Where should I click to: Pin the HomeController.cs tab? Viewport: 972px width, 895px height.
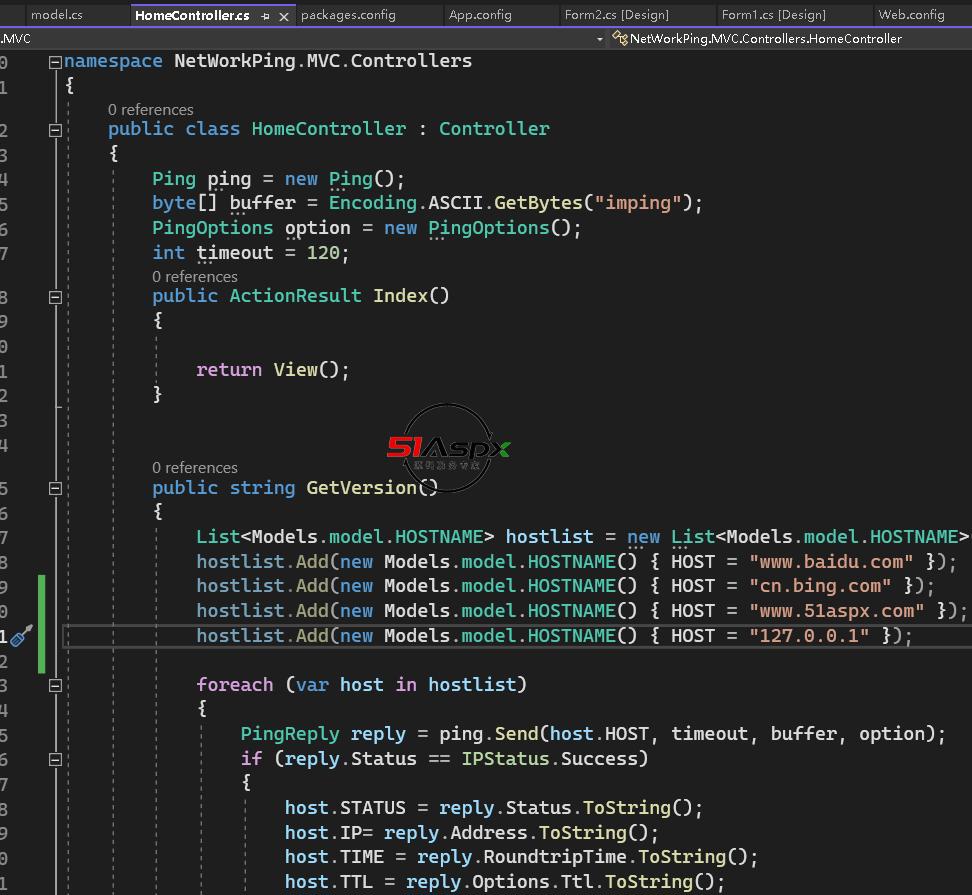tap(265, 17)
